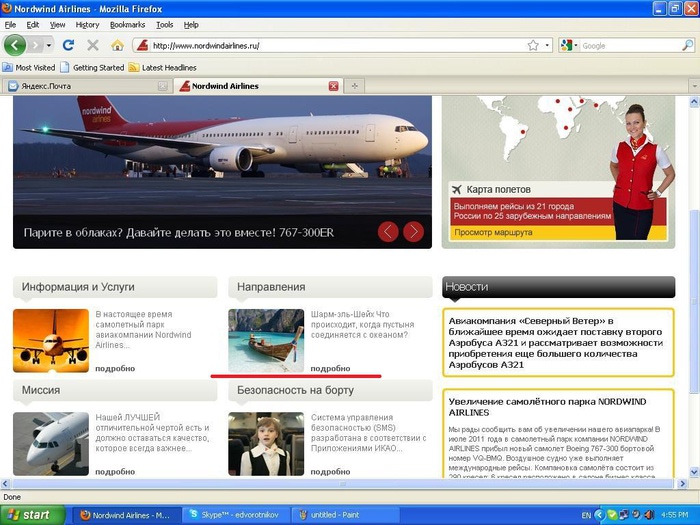Click подробно under Информация и Услуги
The width and height of the screenshot is (700, 525).
click(115, 368)
